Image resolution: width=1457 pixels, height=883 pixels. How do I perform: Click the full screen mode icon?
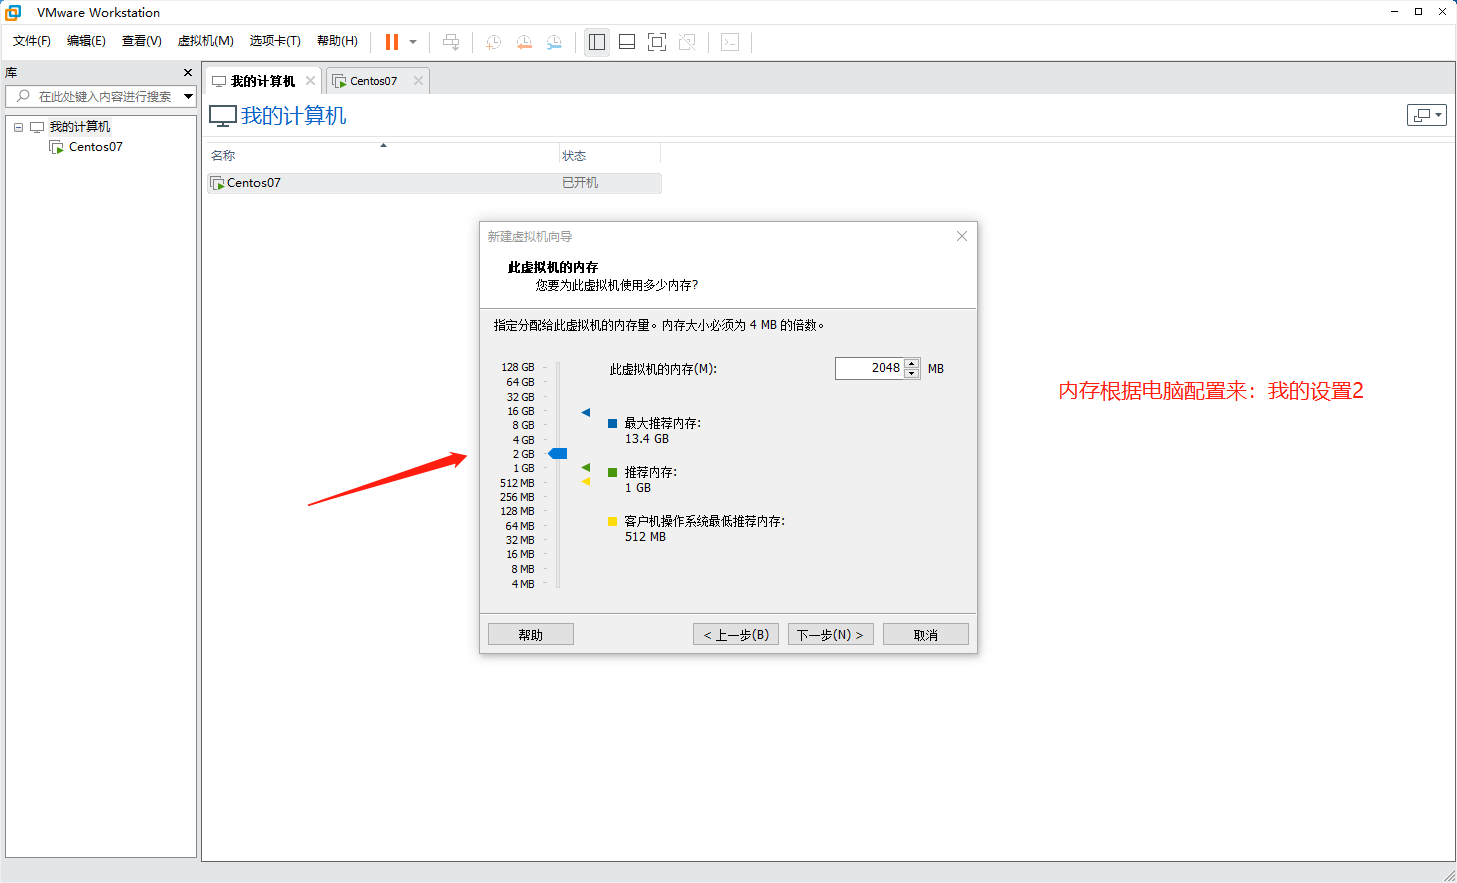pyautogui.click(x=657, y=42)
